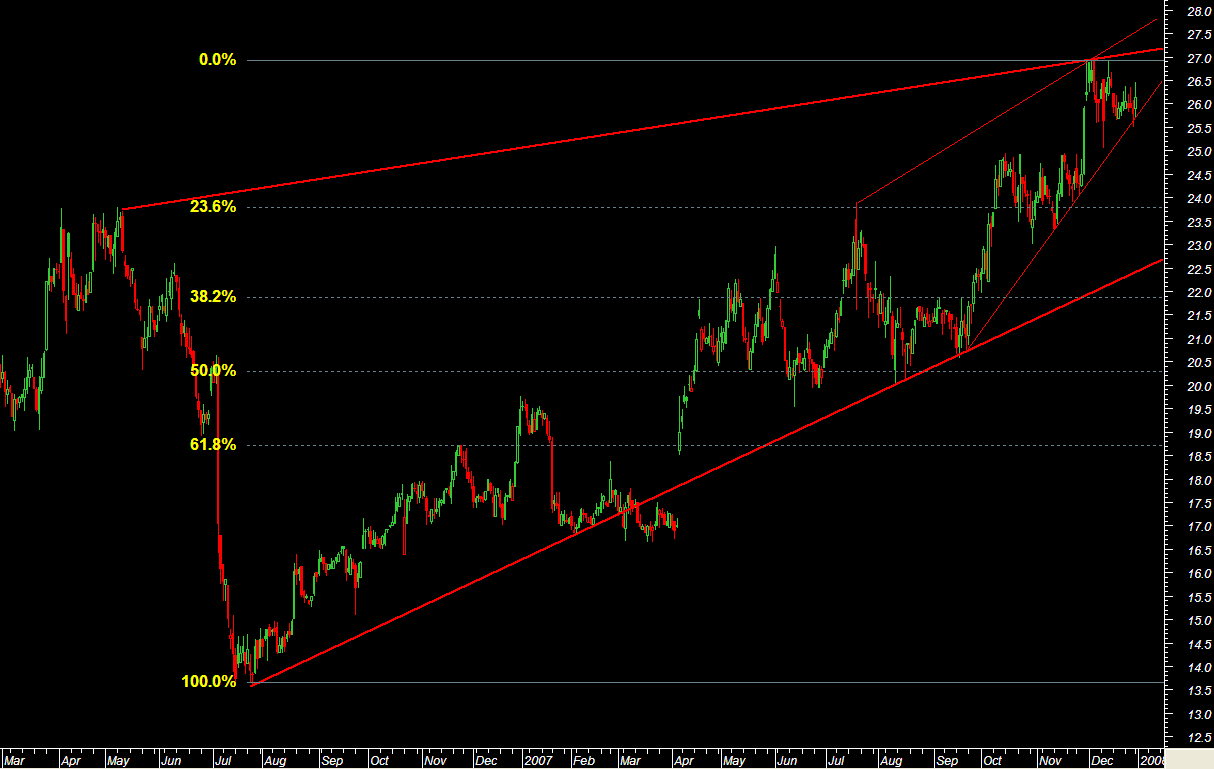This screenshot has width=1214, height=769.
Task: Click the 15.0 price axis label
Action: coord(1199,621)
